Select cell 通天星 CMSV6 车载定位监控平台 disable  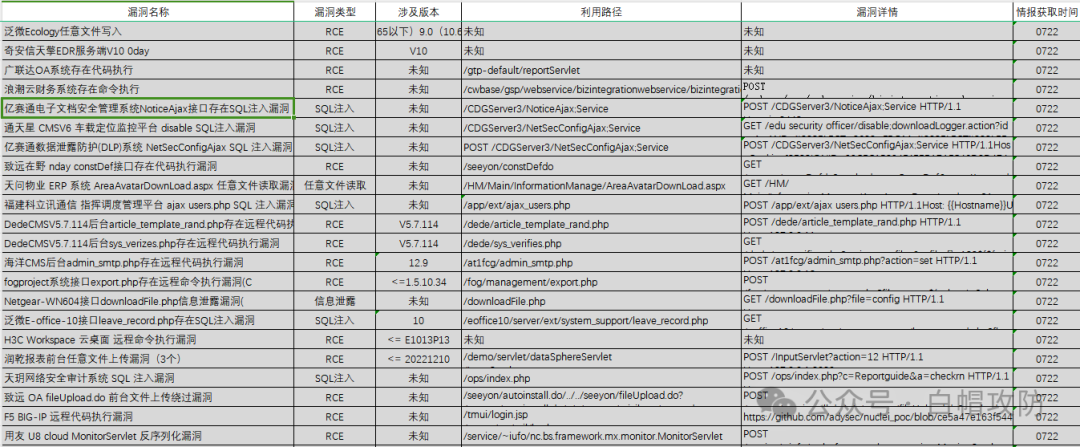(x=147, y=128)
